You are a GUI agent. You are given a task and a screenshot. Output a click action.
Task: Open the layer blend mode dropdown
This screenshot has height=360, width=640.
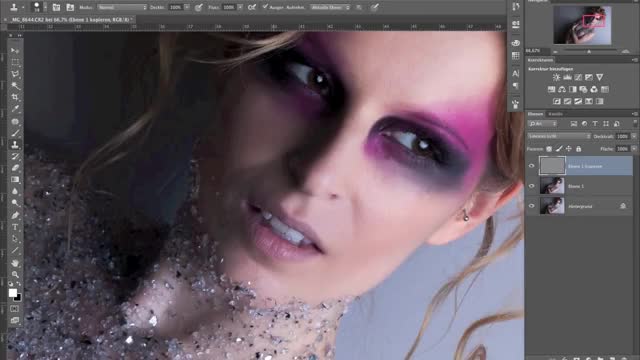point(559,136)
